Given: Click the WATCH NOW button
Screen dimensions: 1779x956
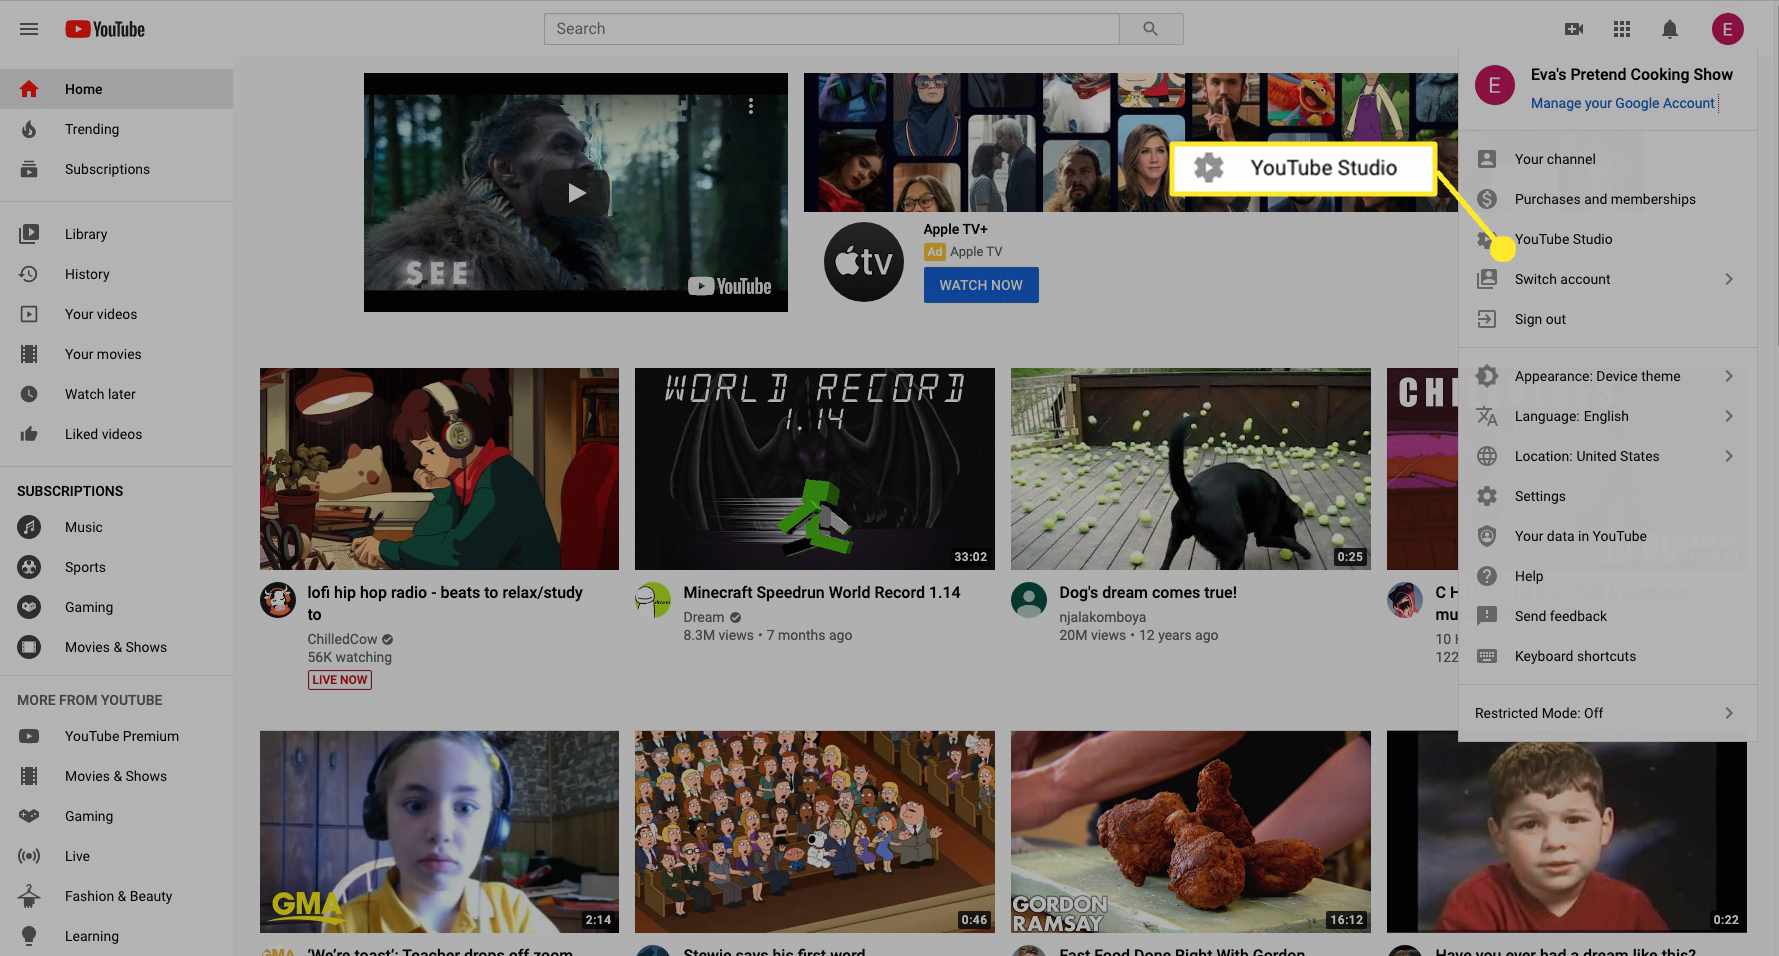Looking at the screenshot, I should [980, 285].
